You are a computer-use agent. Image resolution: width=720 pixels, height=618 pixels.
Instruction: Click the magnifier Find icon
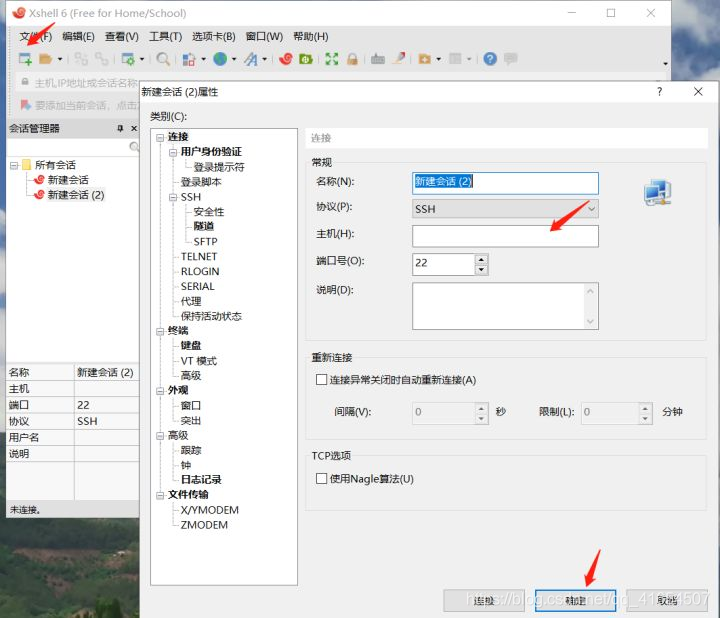point(163,59)
